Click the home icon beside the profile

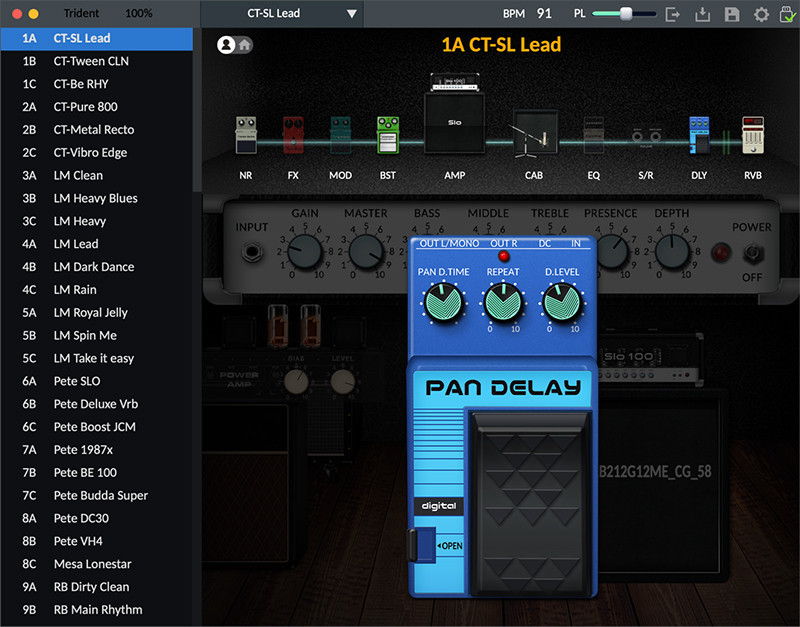pos(244,45)
